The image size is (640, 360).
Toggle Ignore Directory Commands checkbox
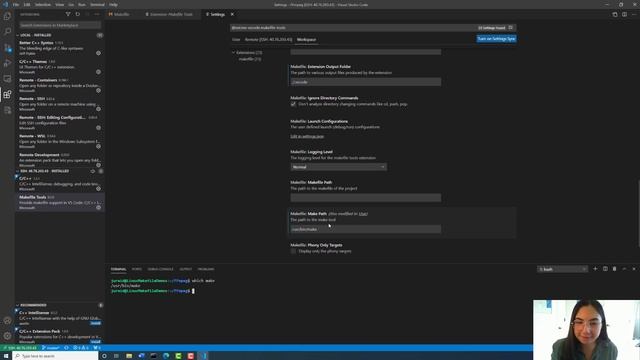click(293, 104)
